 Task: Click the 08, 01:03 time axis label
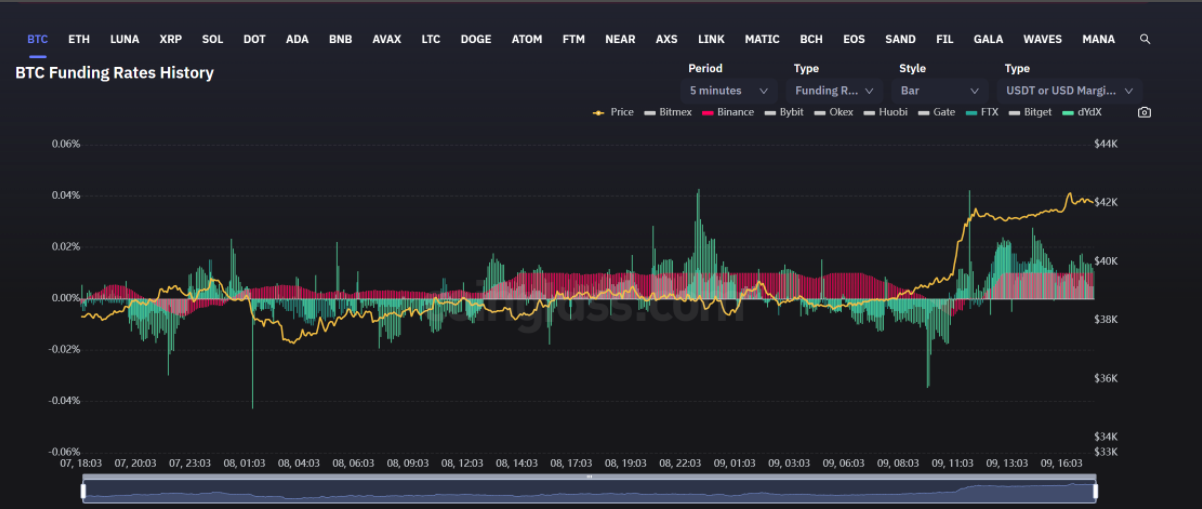coord(244,463)
